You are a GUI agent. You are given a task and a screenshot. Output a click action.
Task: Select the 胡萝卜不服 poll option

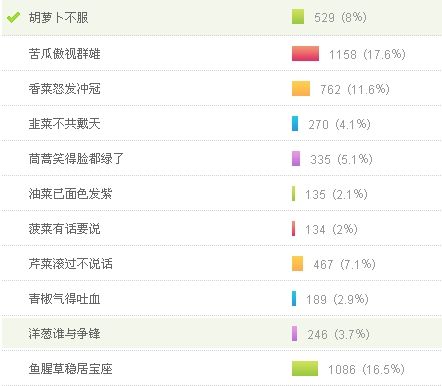click(58, 17)
